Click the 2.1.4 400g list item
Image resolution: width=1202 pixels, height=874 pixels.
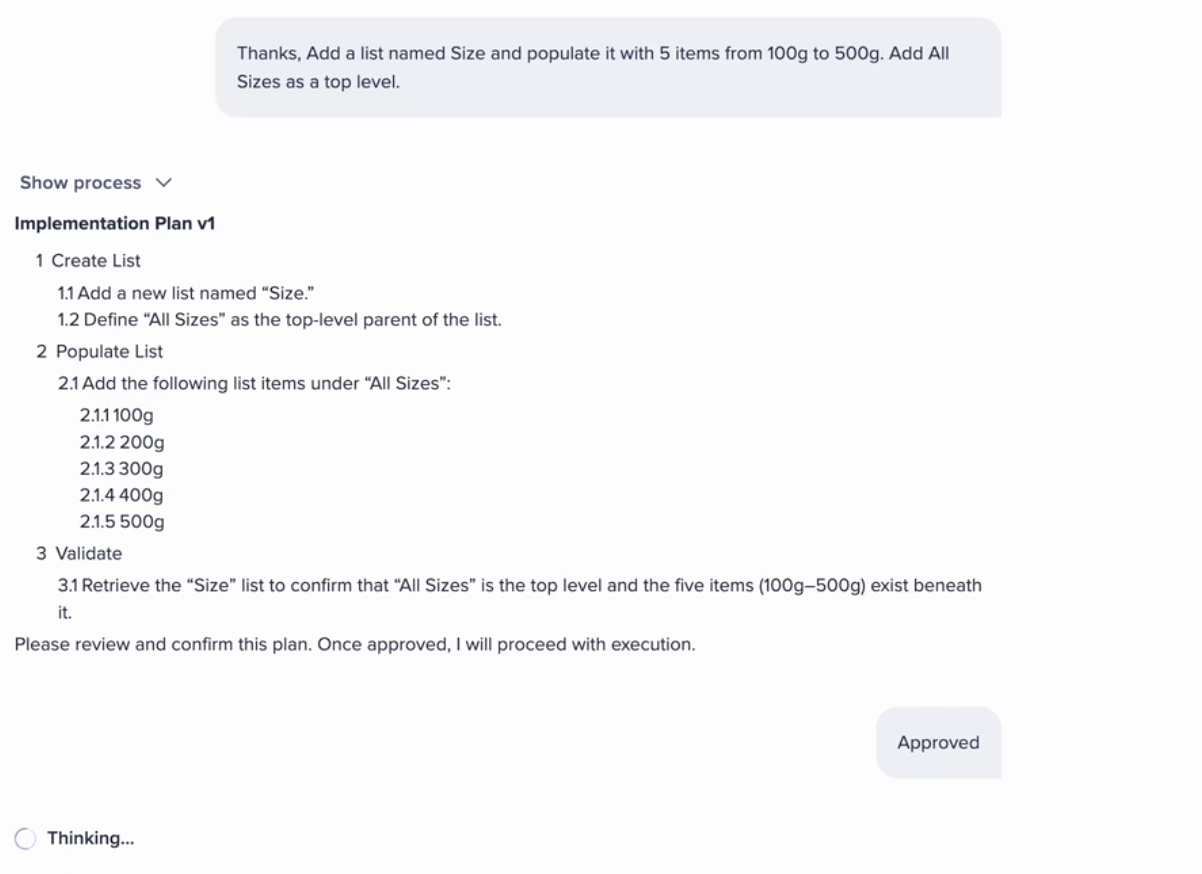[121, 495]
